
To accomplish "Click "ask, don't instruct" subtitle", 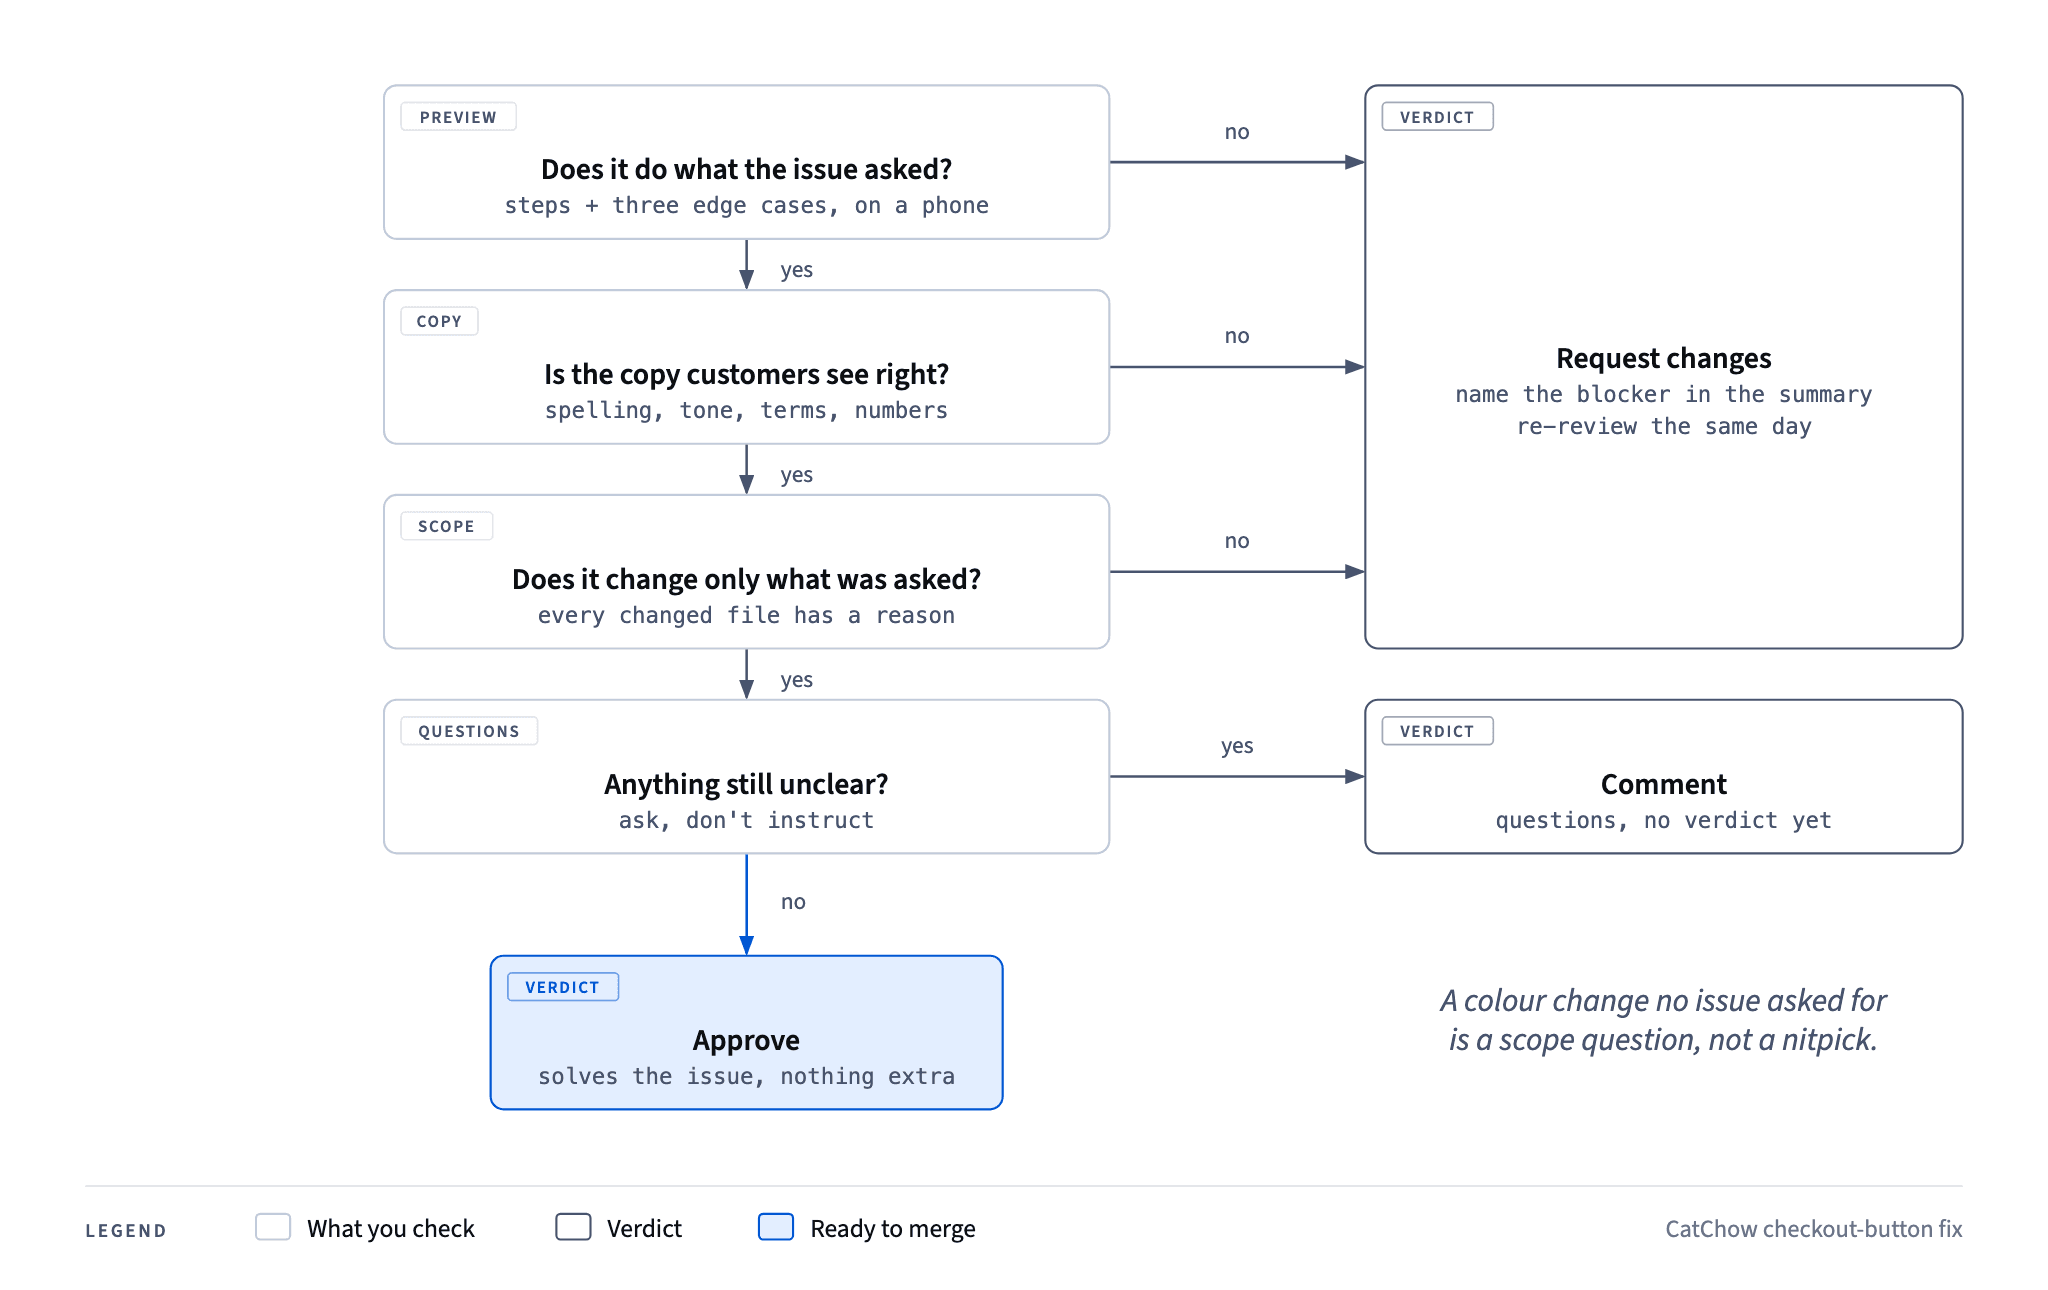I will [746, 821].
